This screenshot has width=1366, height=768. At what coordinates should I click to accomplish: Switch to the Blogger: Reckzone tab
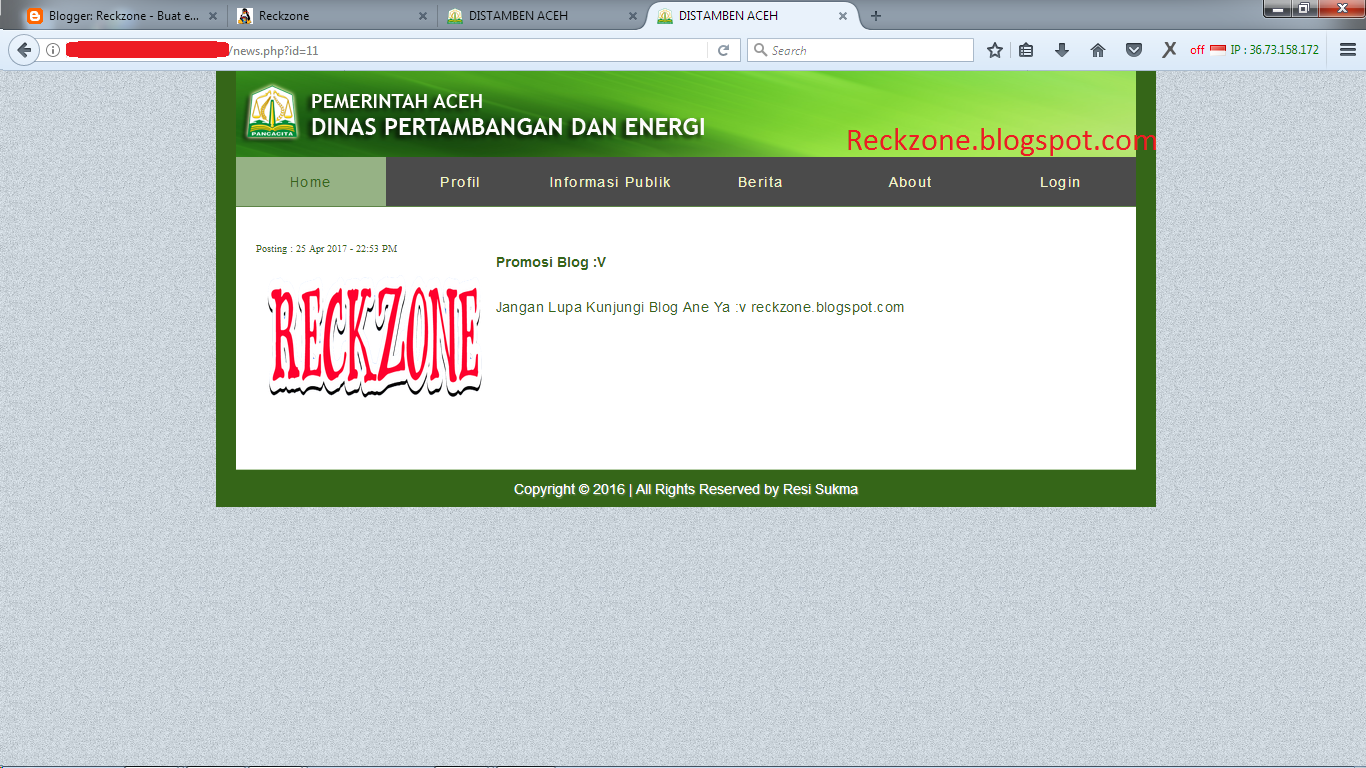(x=120, y=16)
